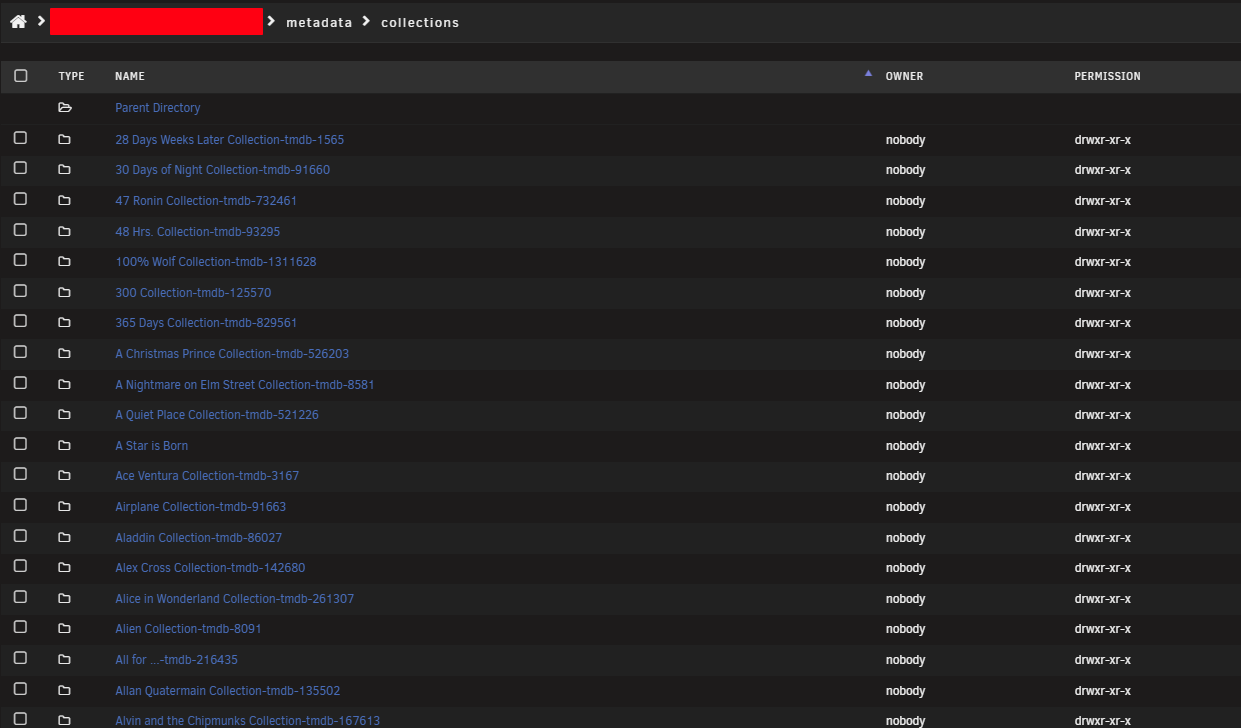Sort by the PERMISSION column header
1241x728 pixels.
1107,76
